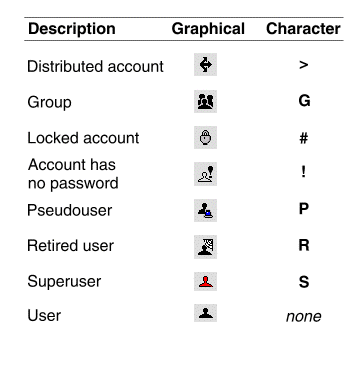Screen dimensions: 360x384
Task: Click the "P" character for Pseudouser
Action: tap(304, 209)
